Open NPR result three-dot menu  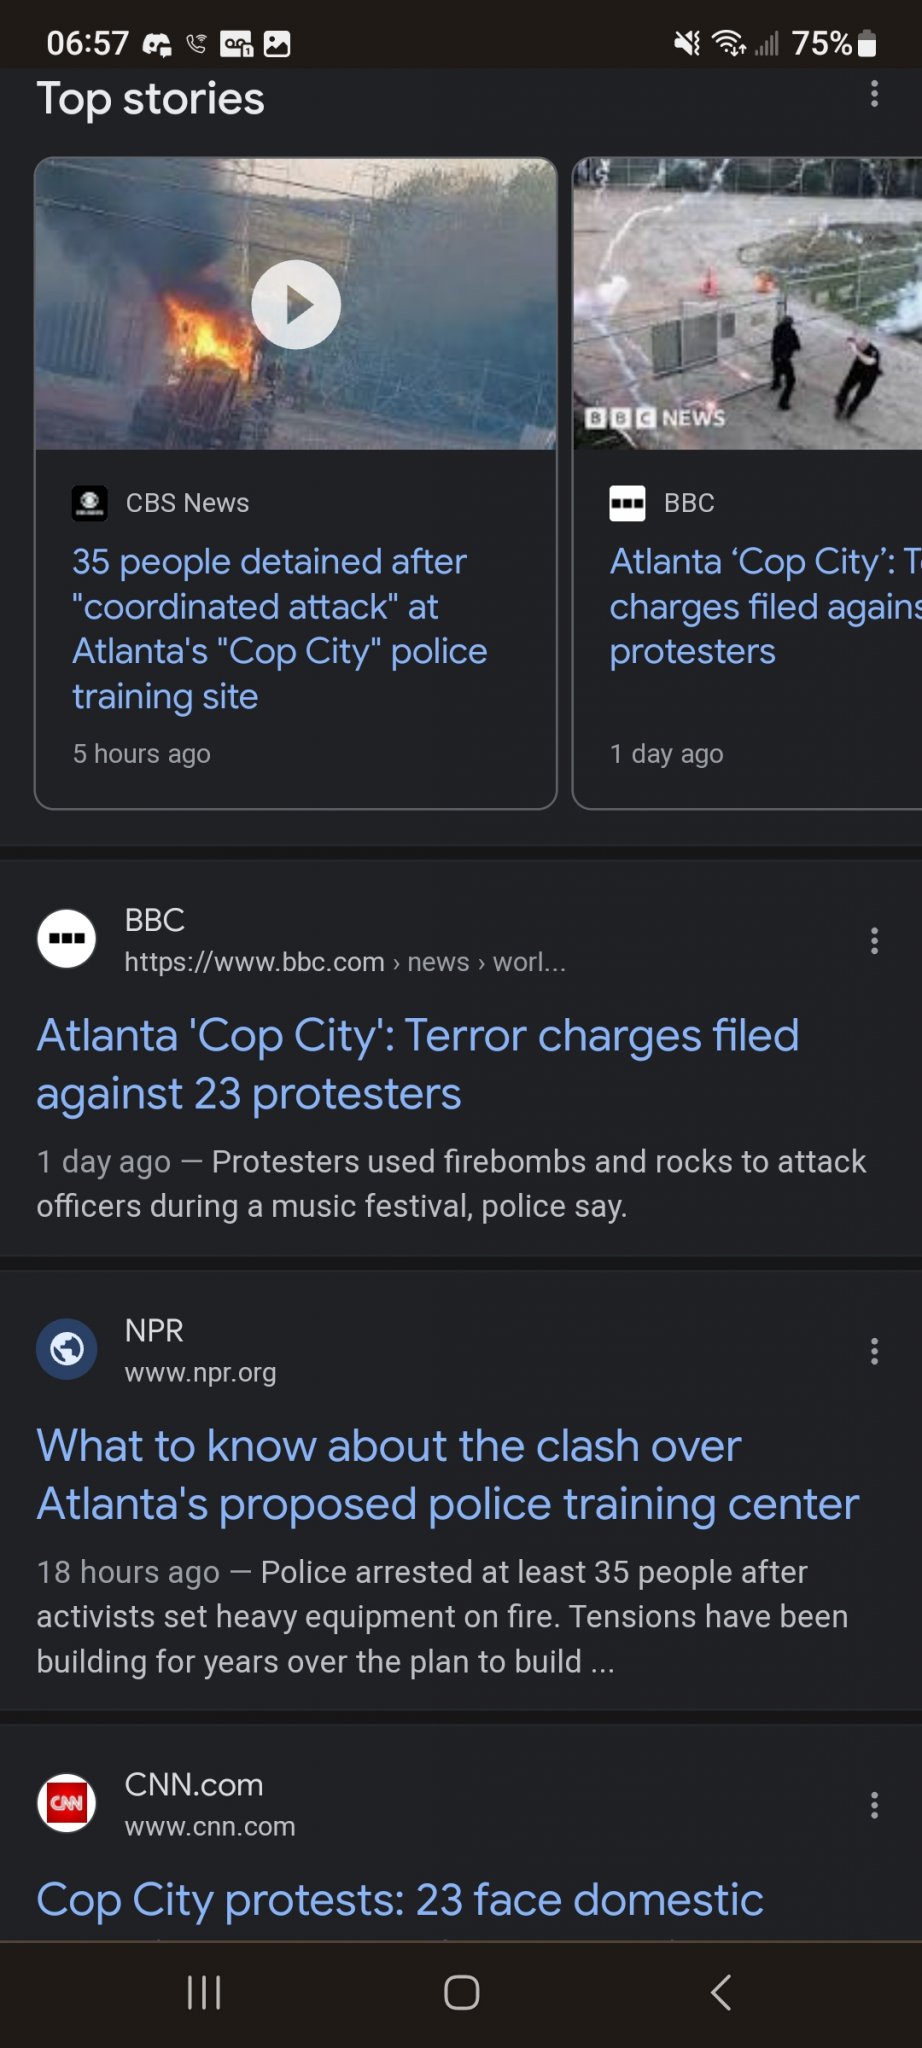[x=874, y=1351]
